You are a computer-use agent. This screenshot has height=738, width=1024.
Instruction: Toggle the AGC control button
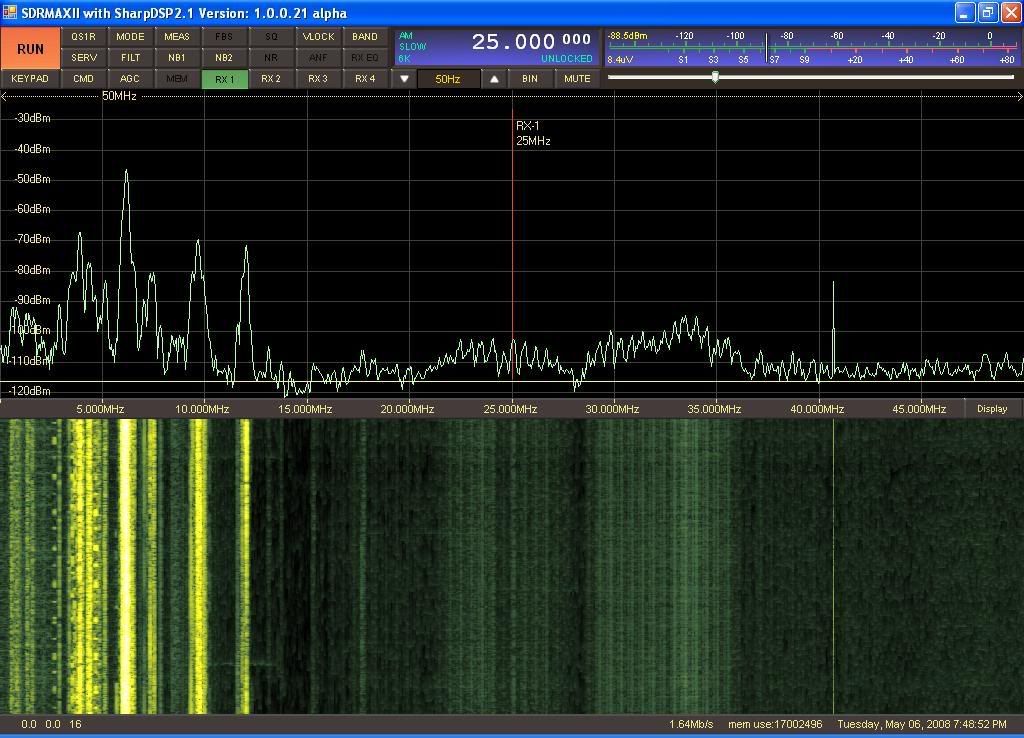coord(130,79)
